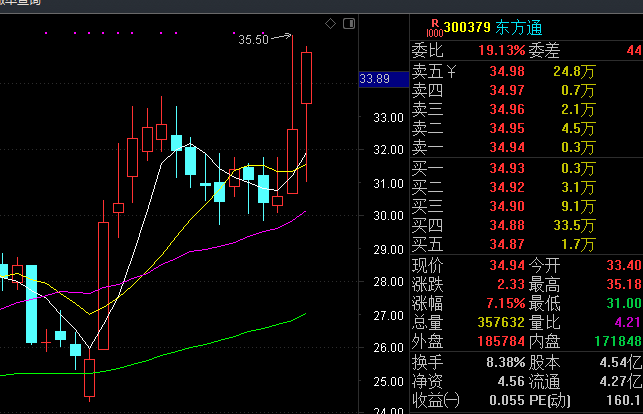Click the 买三 volume 9.1万
Viewport: 643px width, 414px height.
[x=578, y=206]
